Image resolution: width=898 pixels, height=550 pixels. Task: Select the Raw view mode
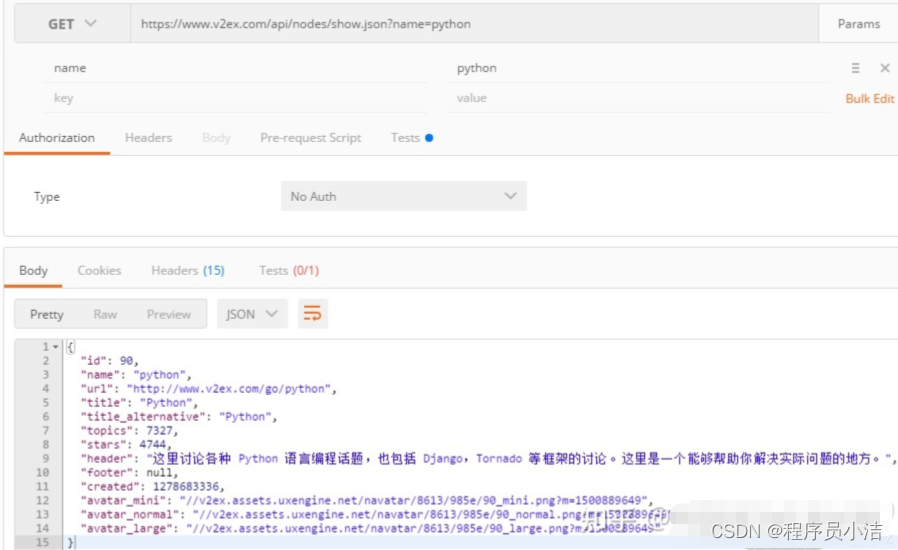(x=105, y=315)
